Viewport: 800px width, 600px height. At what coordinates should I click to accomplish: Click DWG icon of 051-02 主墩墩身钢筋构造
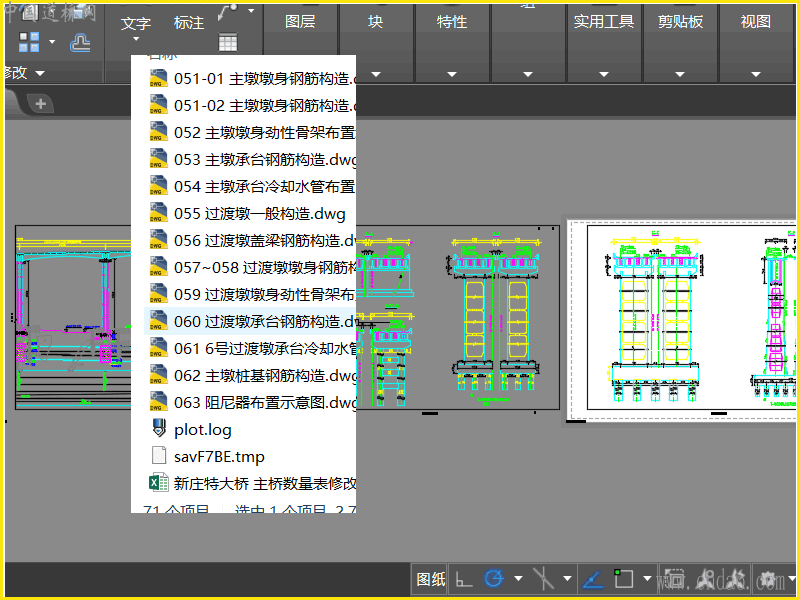[158, 106]
